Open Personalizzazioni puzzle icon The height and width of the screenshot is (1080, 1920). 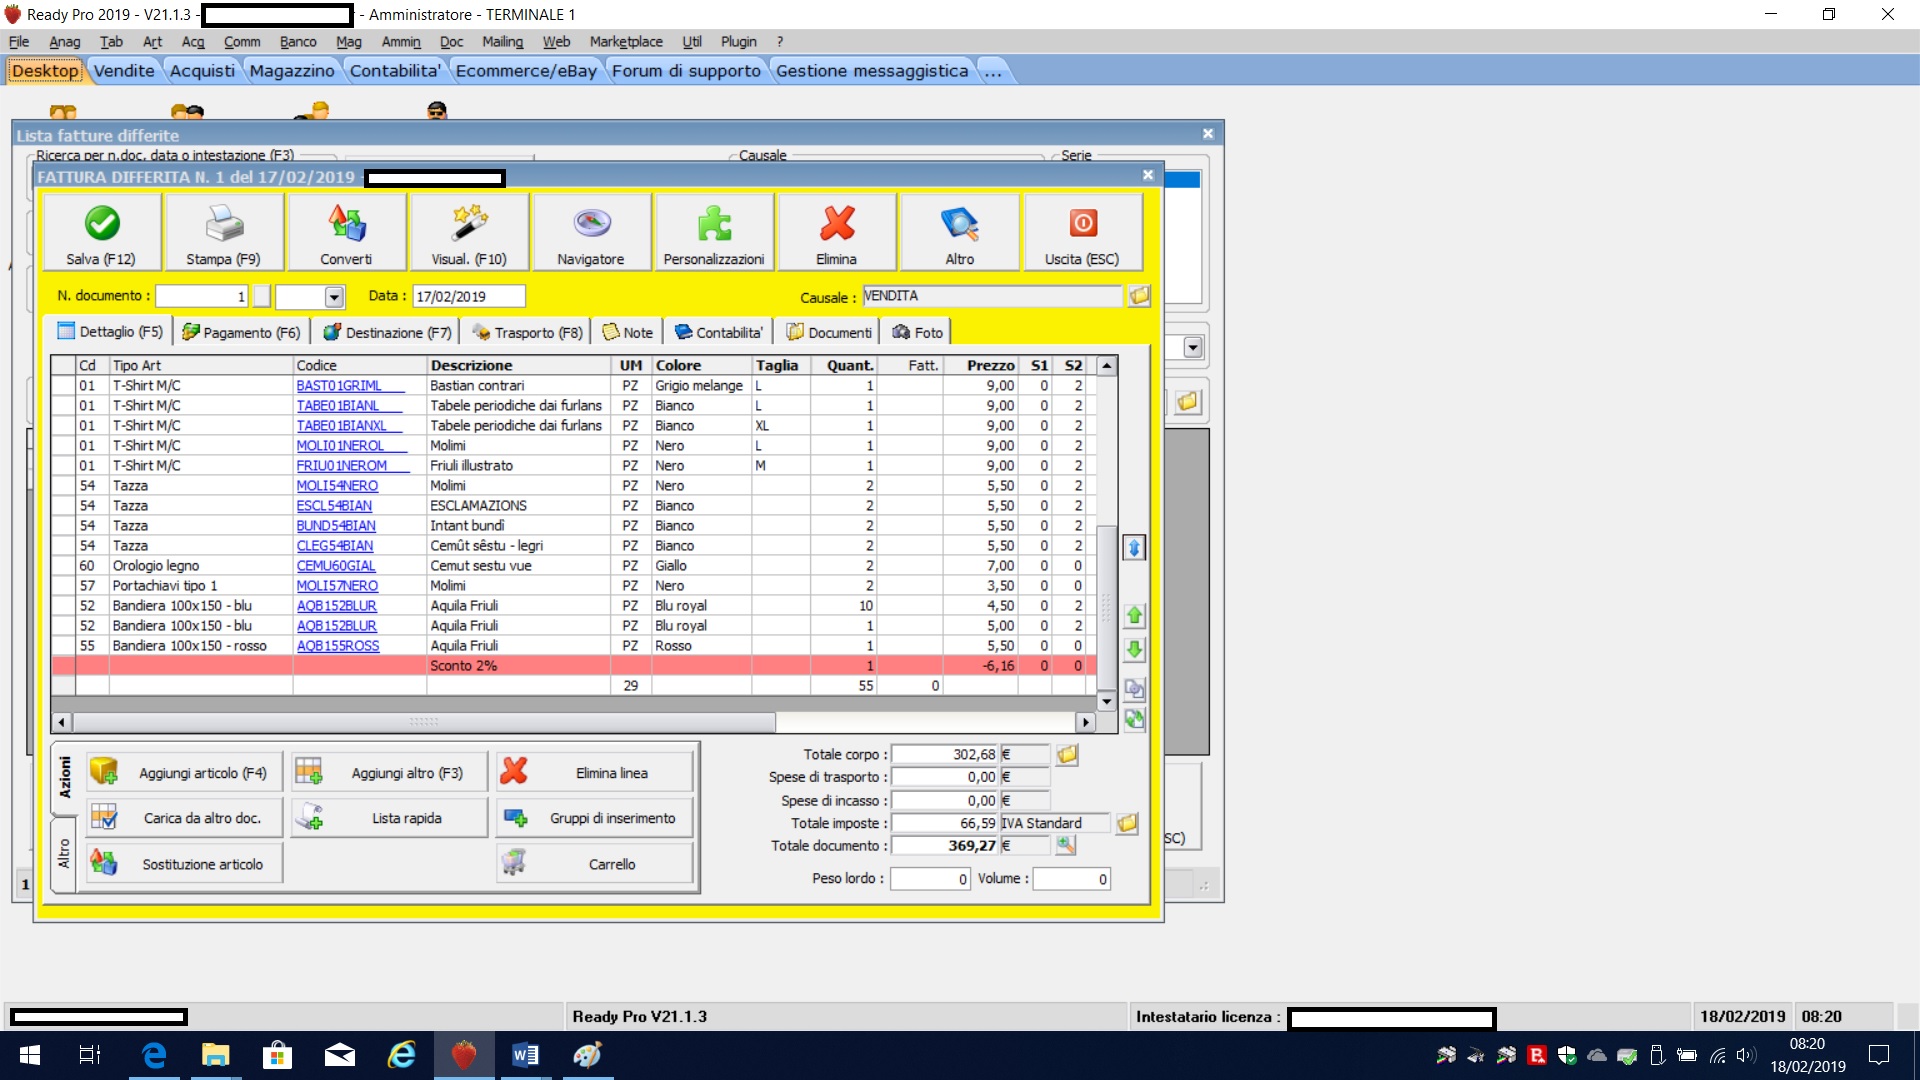(x=714, y=232)
